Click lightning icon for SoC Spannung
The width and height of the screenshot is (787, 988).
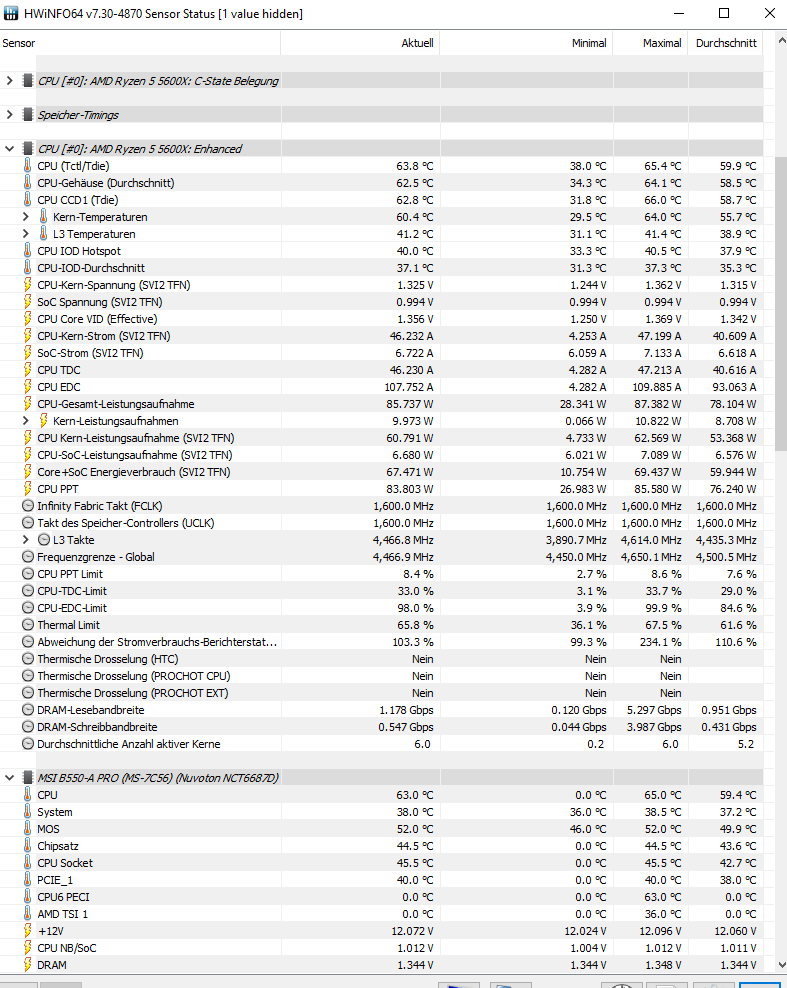(x=27, y=302)
